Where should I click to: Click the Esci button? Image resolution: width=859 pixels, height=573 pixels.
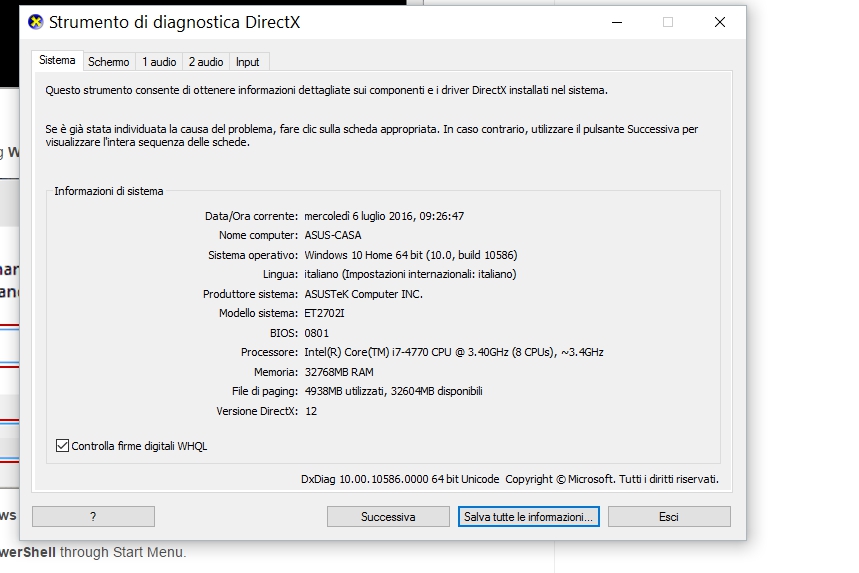[x=669, y=517]
